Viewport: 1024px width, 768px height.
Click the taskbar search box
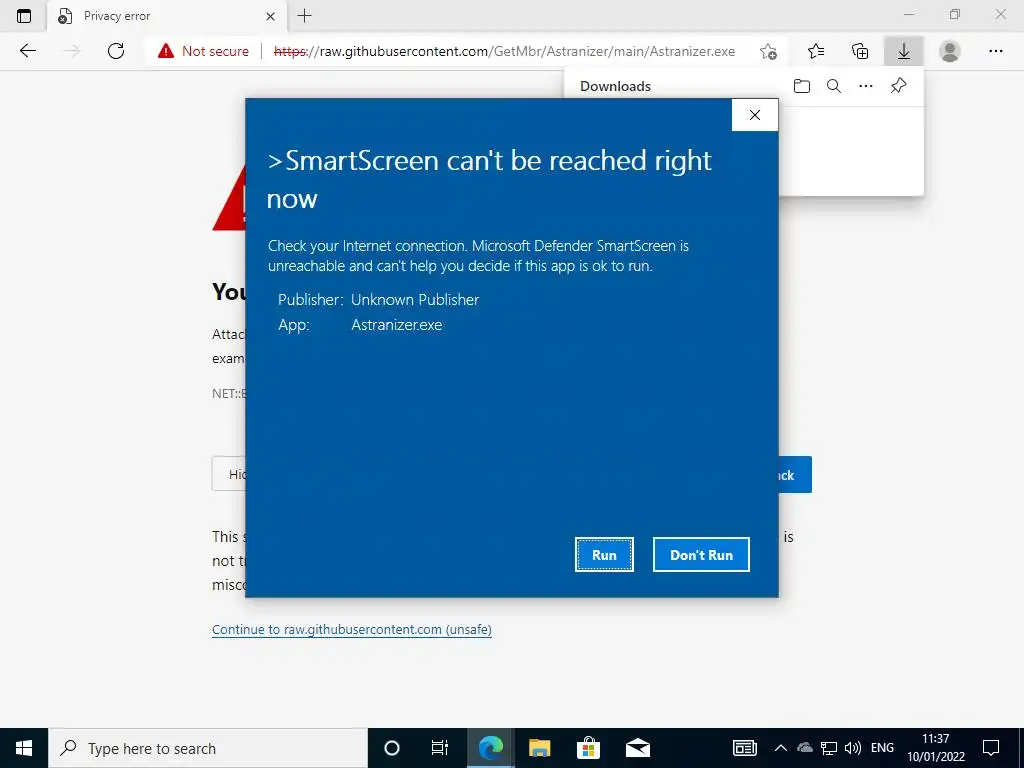(208, 748)
